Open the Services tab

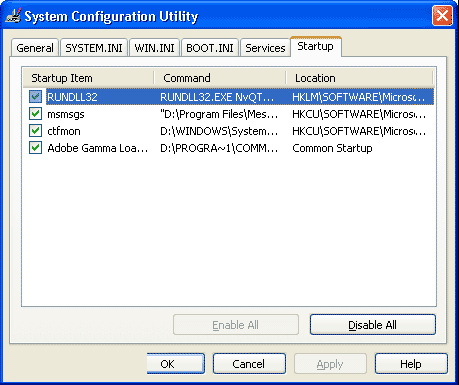[x=265, y=48]
